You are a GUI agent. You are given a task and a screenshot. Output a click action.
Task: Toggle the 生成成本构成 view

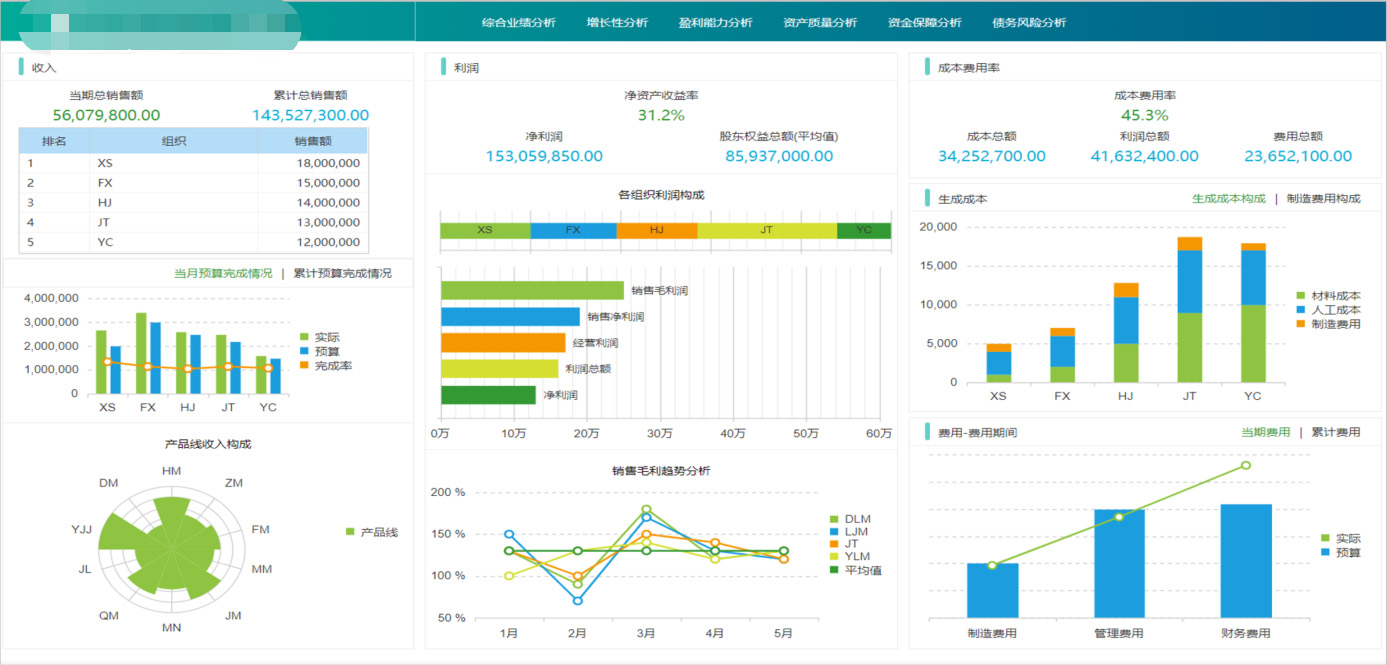coord(1228,199)
